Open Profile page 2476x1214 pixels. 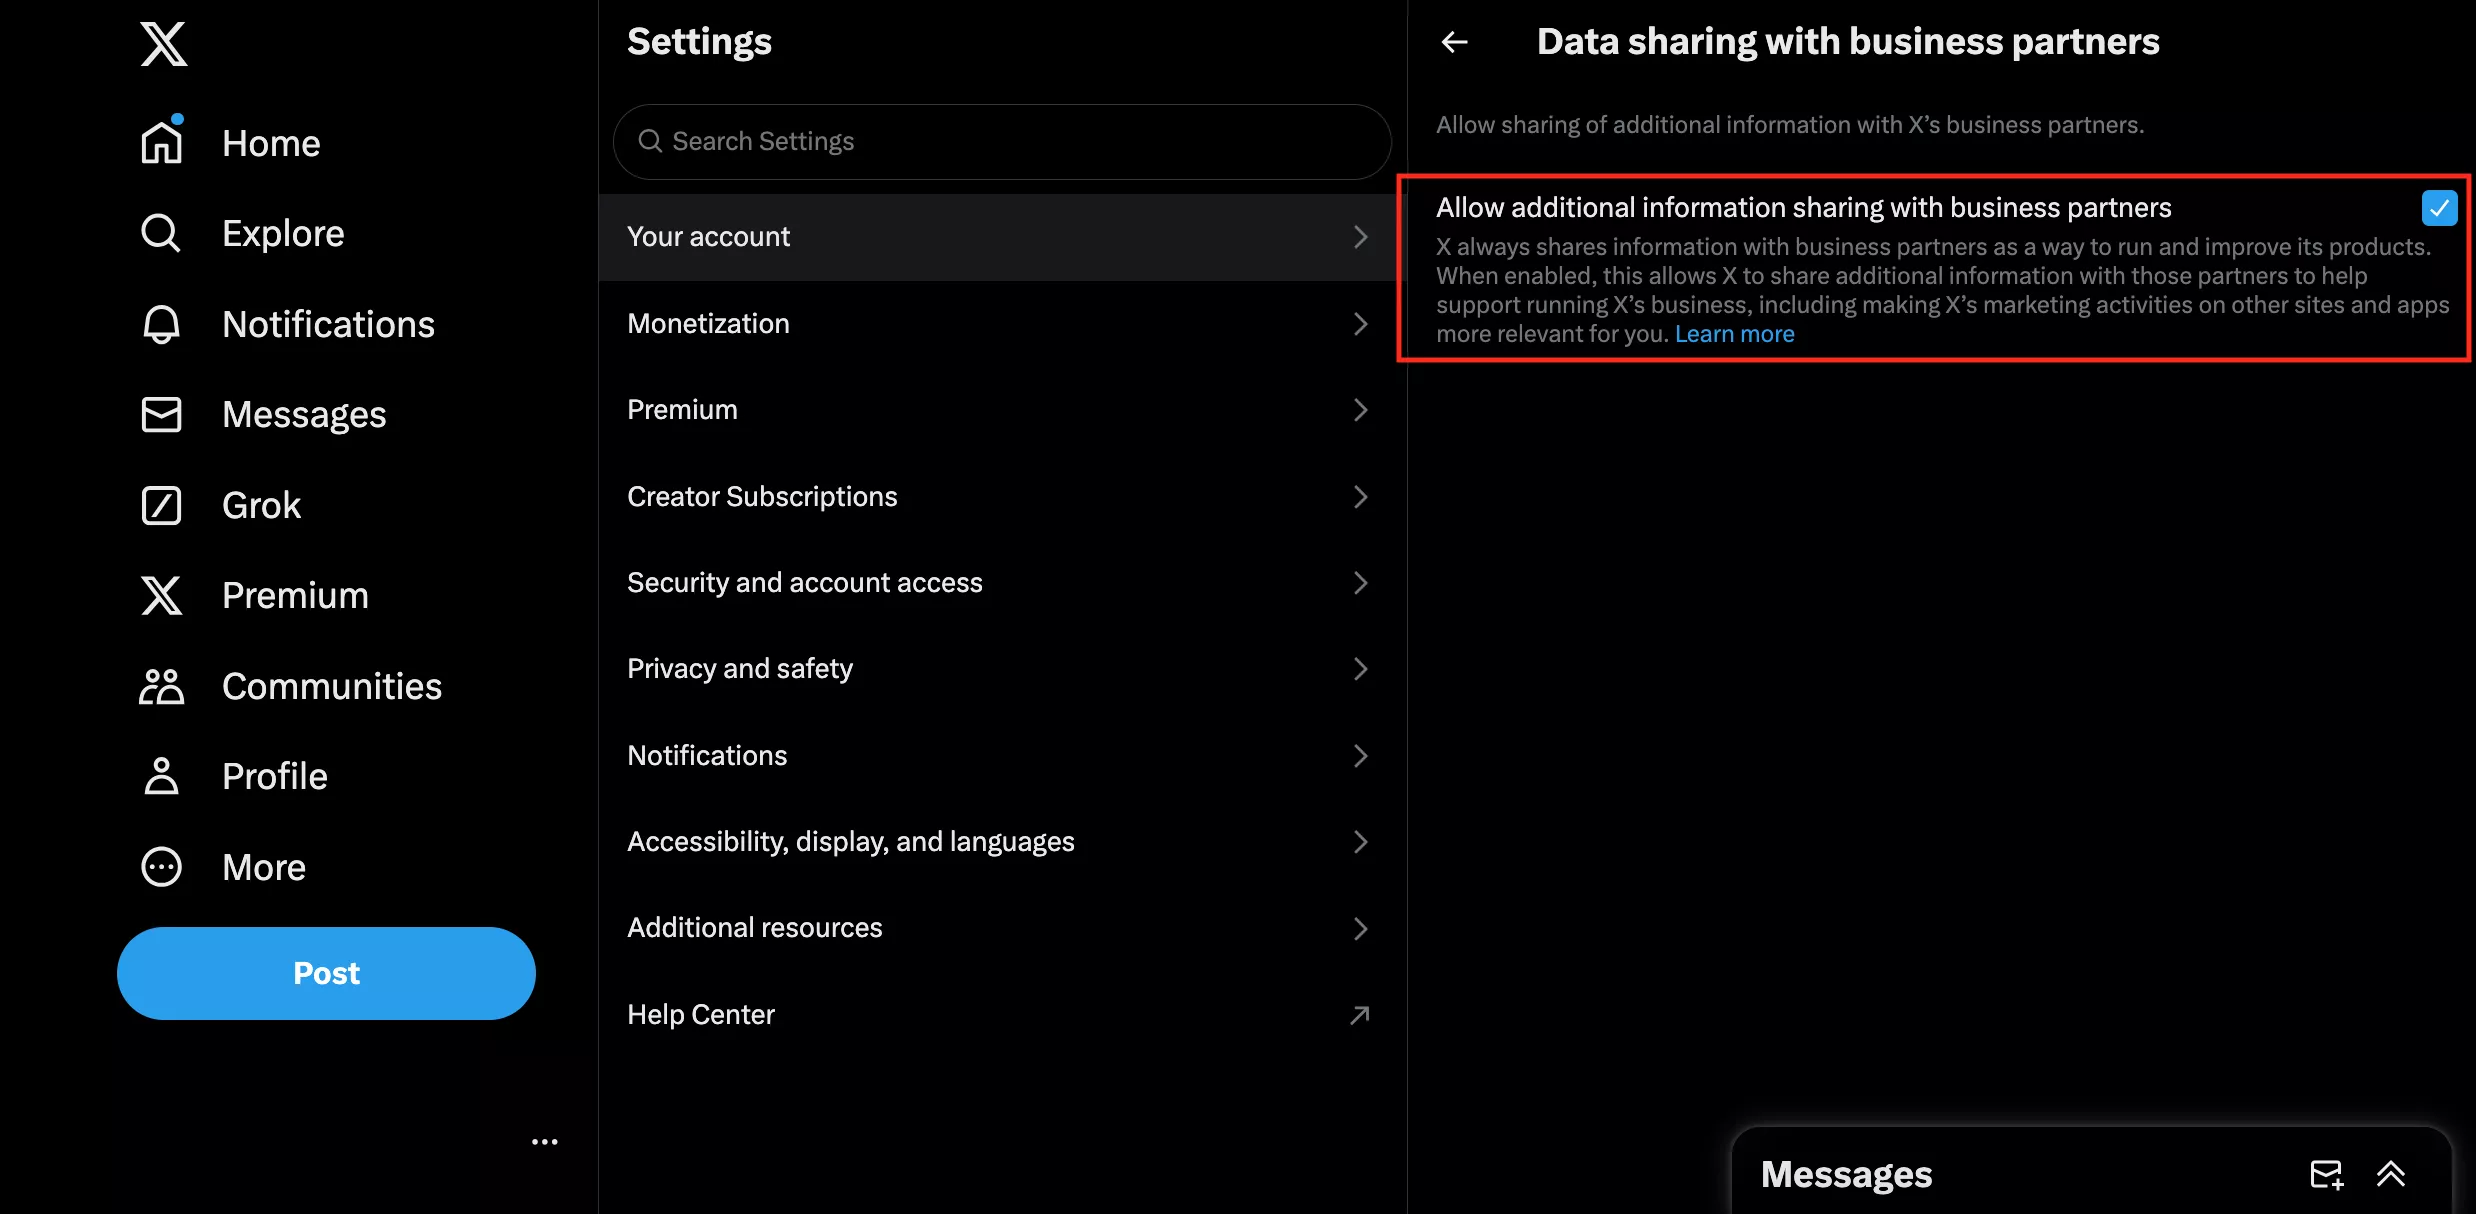(x=275, y=775)
